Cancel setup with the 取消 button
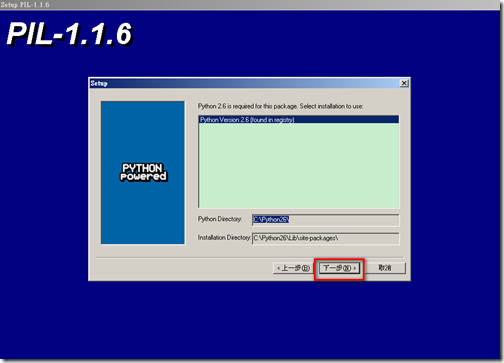The width and height of the screenshot is (504, 363). (385, 268)
